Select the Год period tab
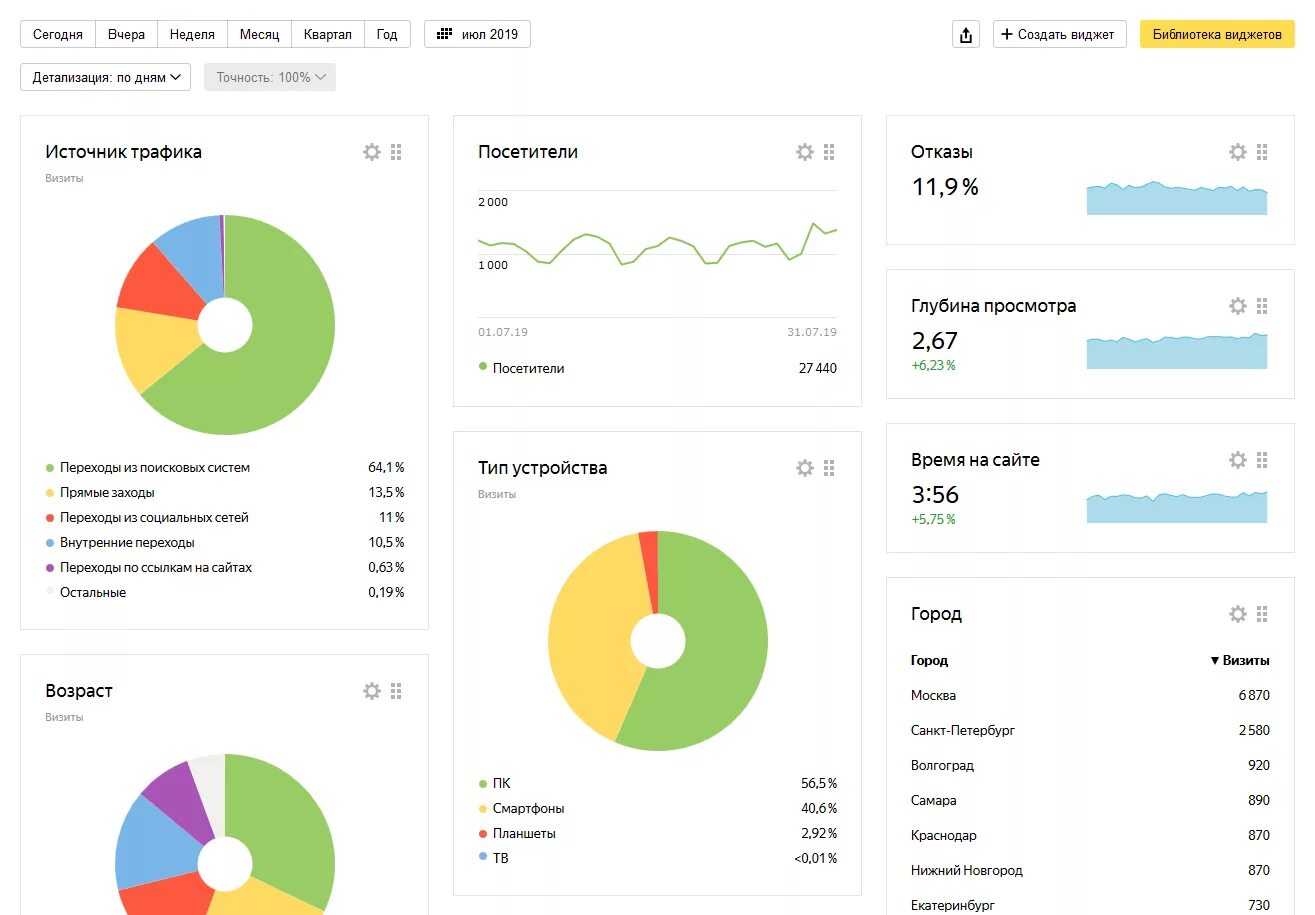This screenshot has width=1315, height=915. 387,34
